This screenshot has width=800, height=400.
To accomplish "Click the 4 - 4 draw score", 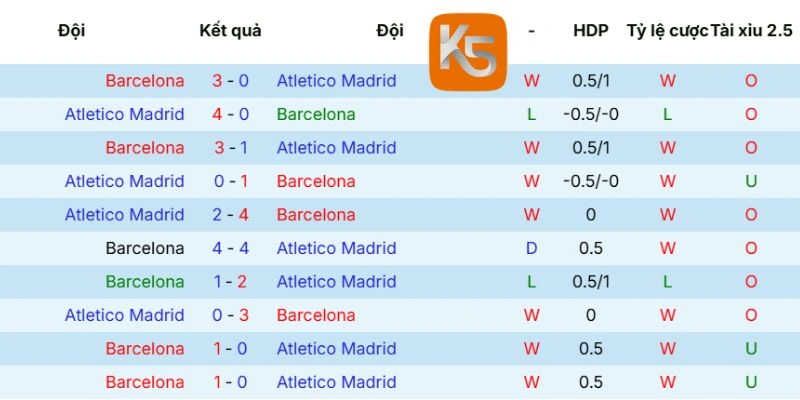I will click(231, 248).
